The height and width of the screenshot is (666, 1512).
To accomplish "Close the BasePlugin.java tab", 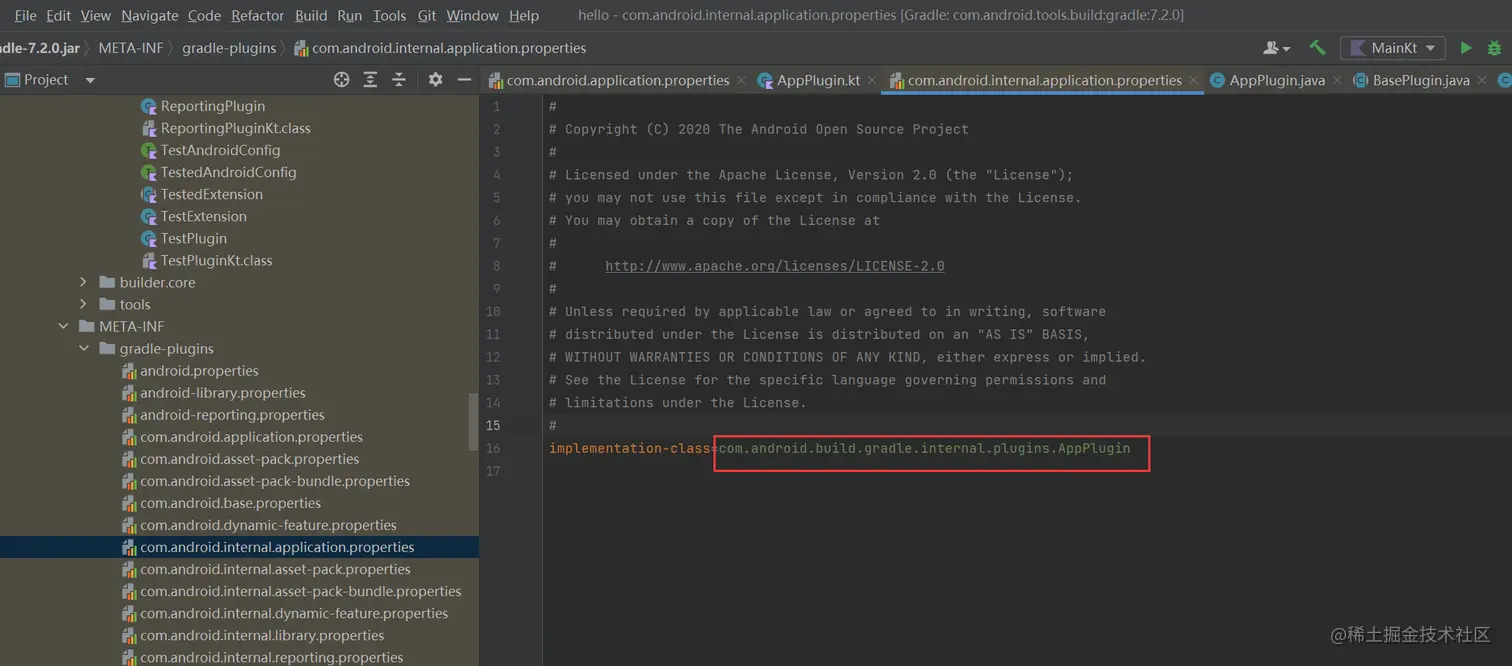I will [x=1482, y=80].
